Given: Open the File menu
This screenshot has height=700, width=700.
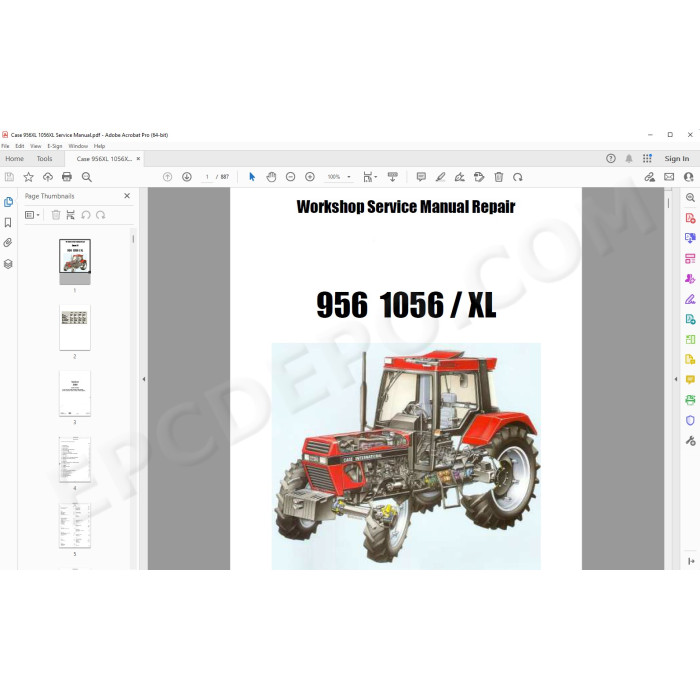Looking at the screenshot, I should [x=5, y=146].
